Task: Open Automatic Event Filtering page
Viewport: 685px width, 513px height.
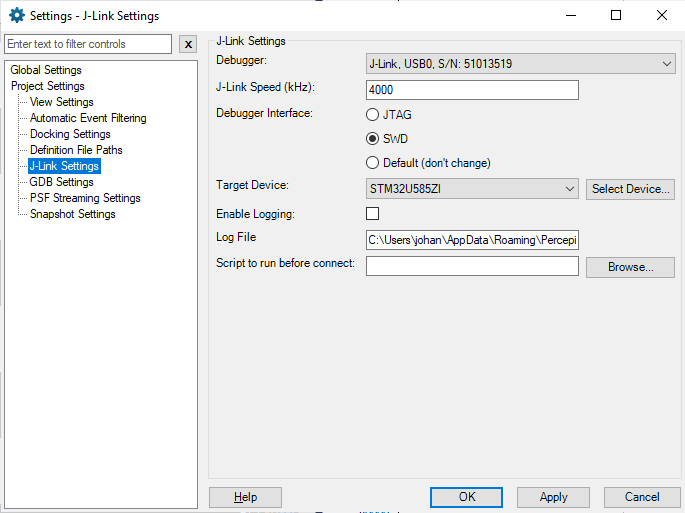Action: tap(88, 118)
